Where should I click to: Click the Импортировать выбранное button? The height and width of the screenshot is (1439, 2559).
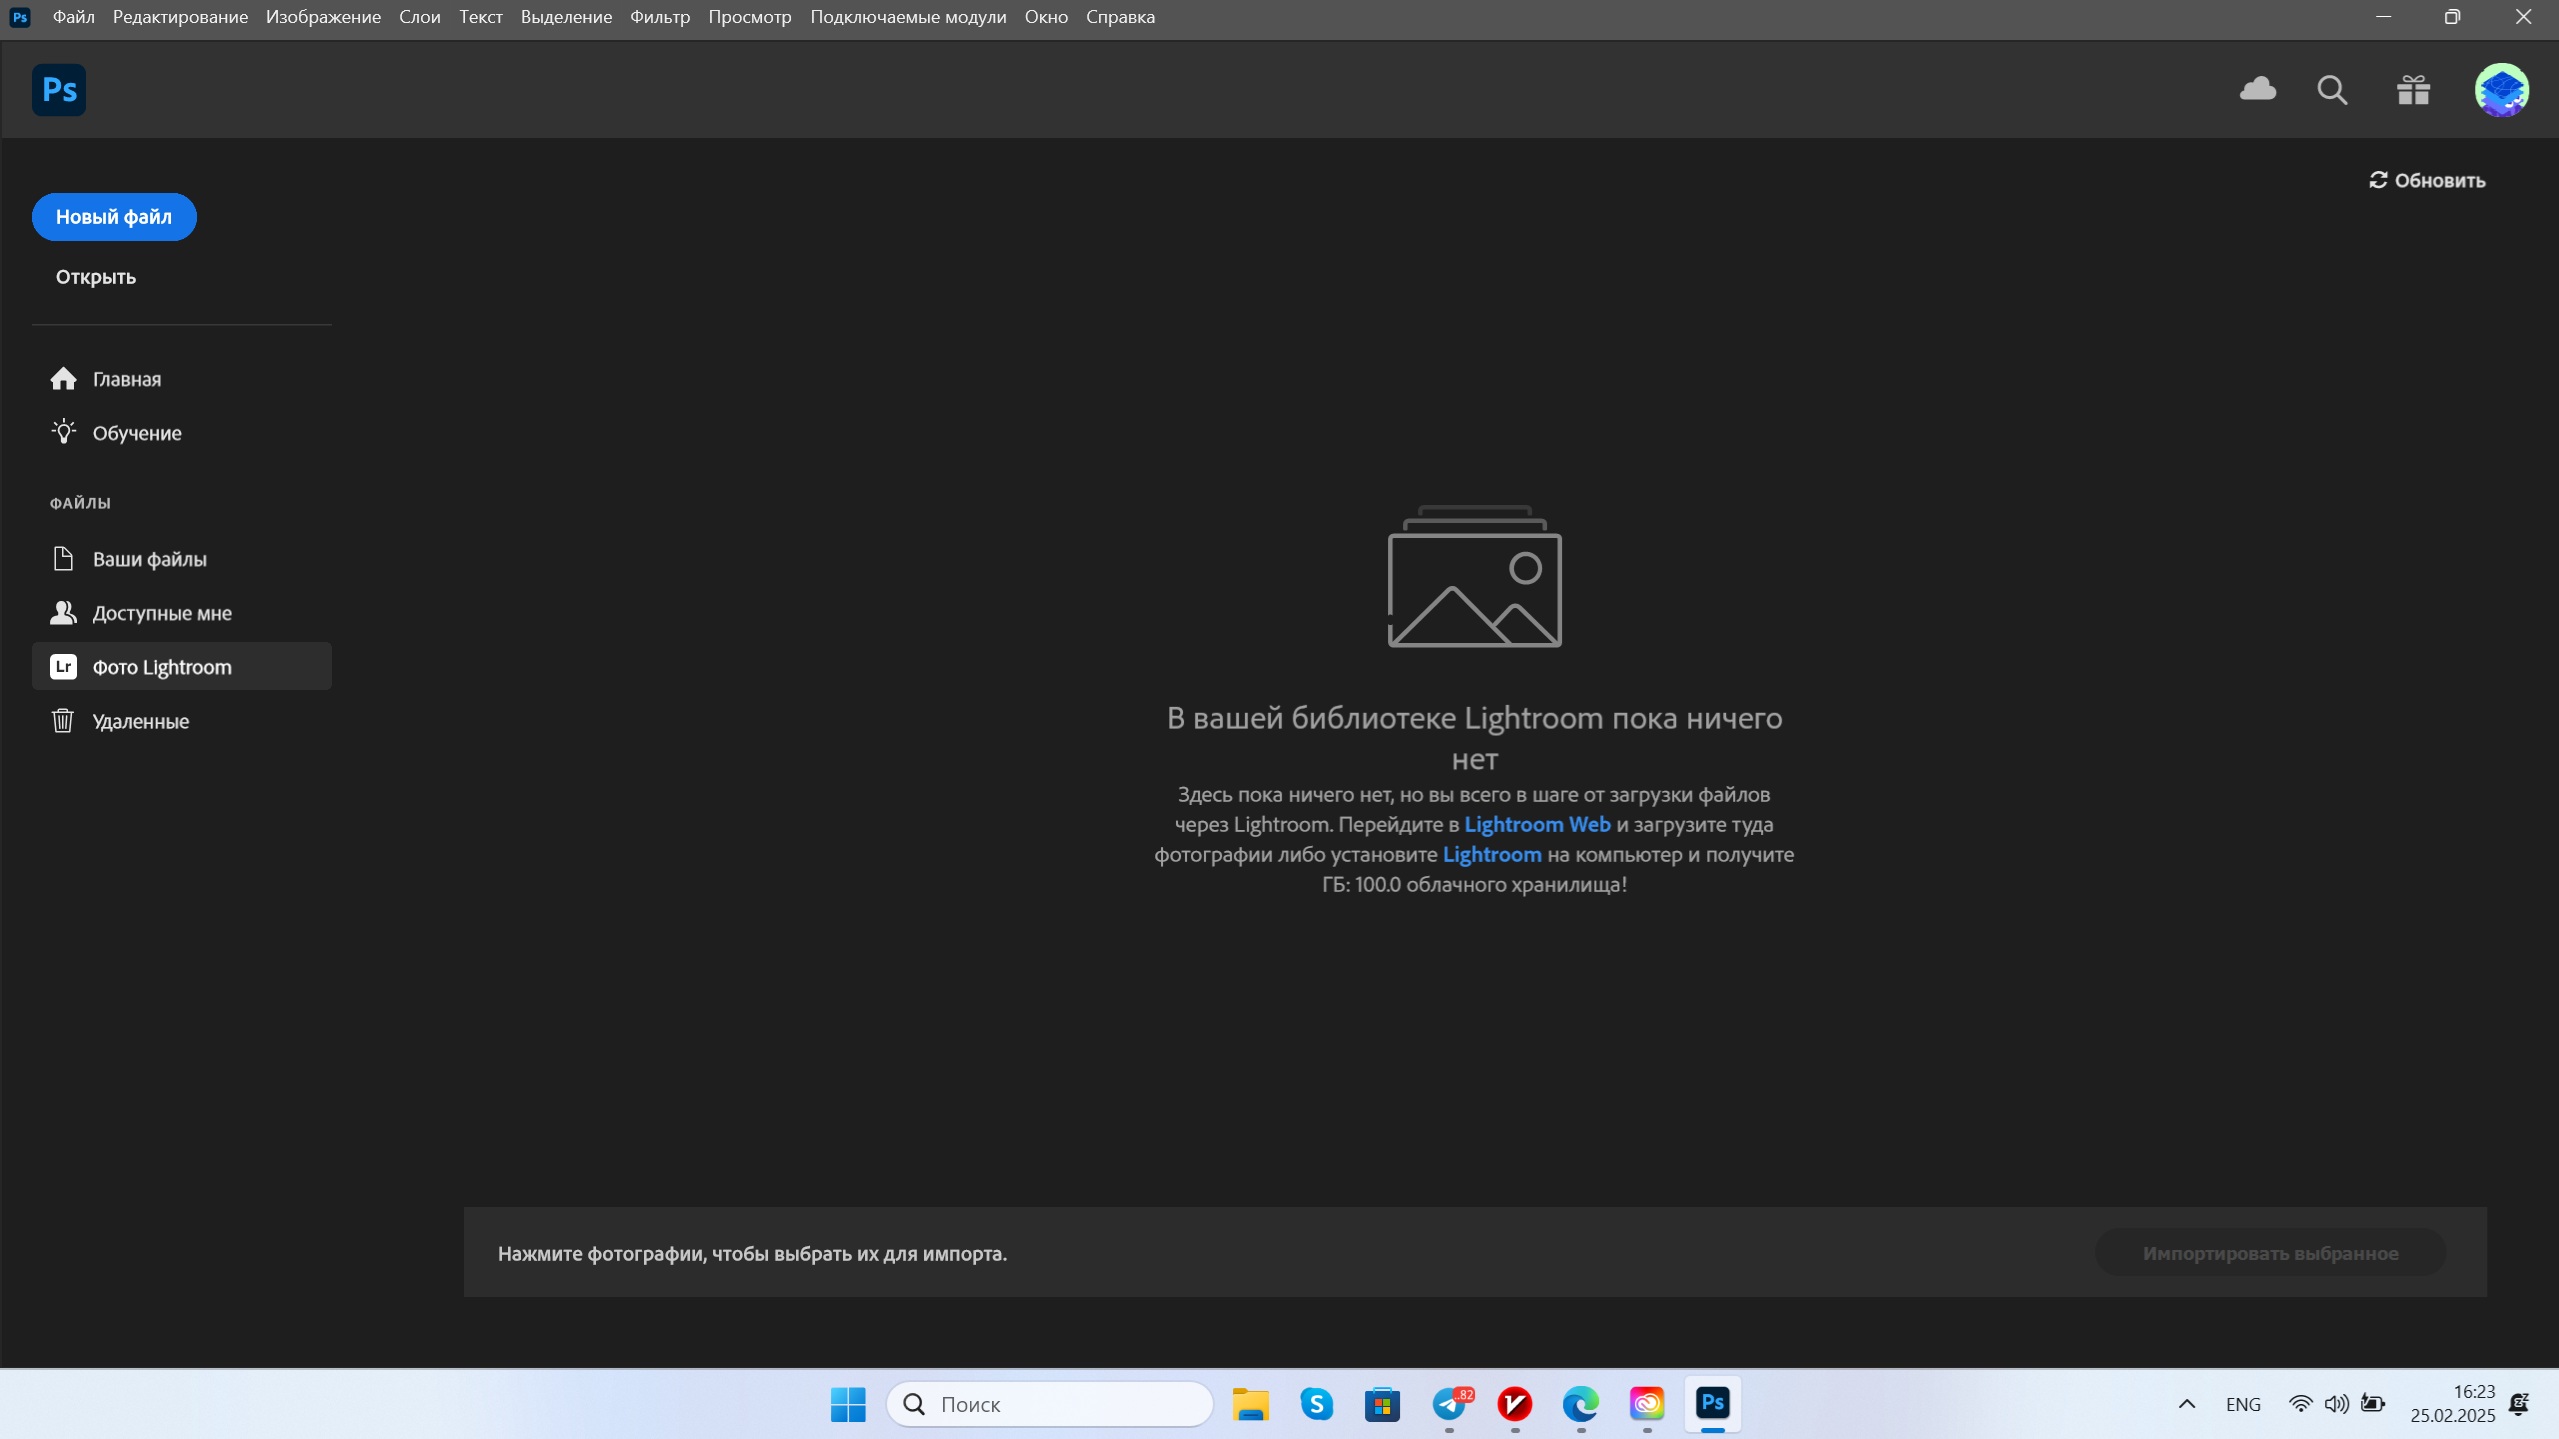(2270, 1253)
